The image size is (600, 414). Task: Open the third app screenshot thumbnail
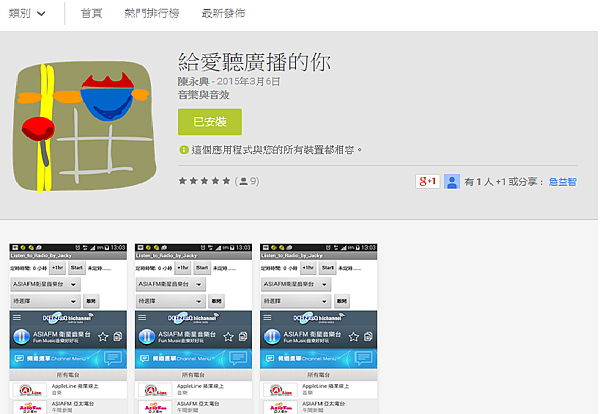click(318, 329)
